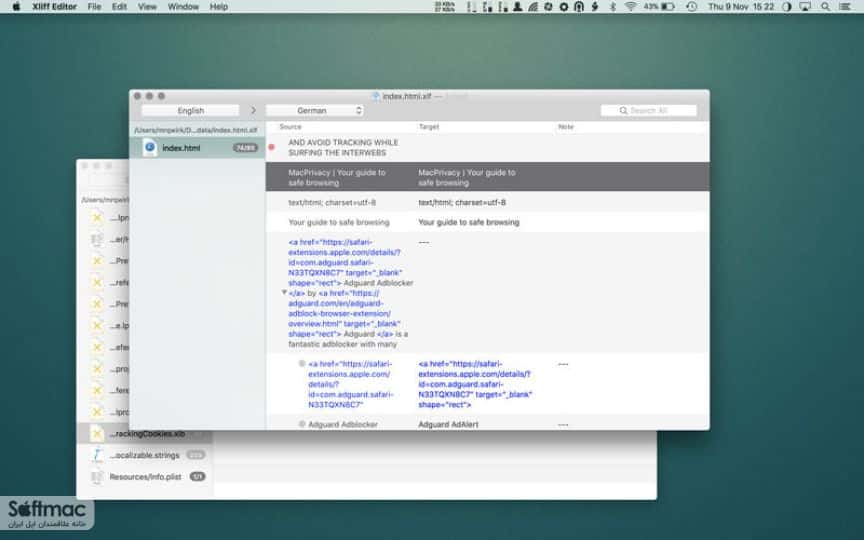Click the lightning bolt menu bar icon
This screenshot has width=864, height=540.
[x=595, y=7]
